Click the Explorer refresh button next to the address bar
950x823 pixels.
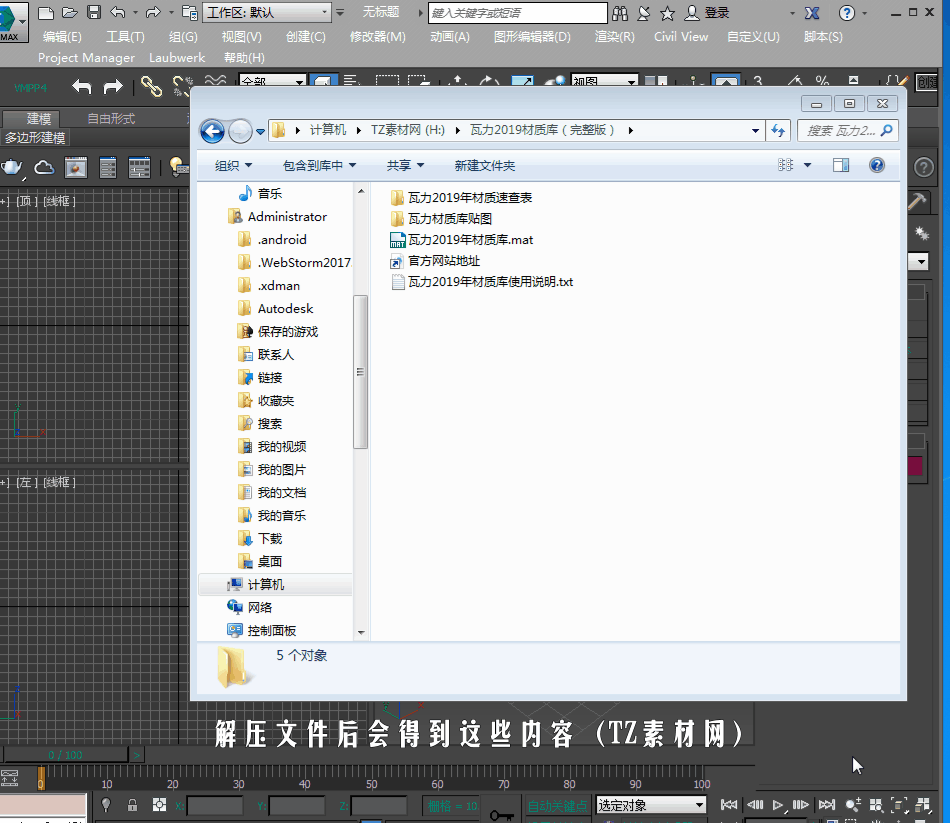coord(778,130)
